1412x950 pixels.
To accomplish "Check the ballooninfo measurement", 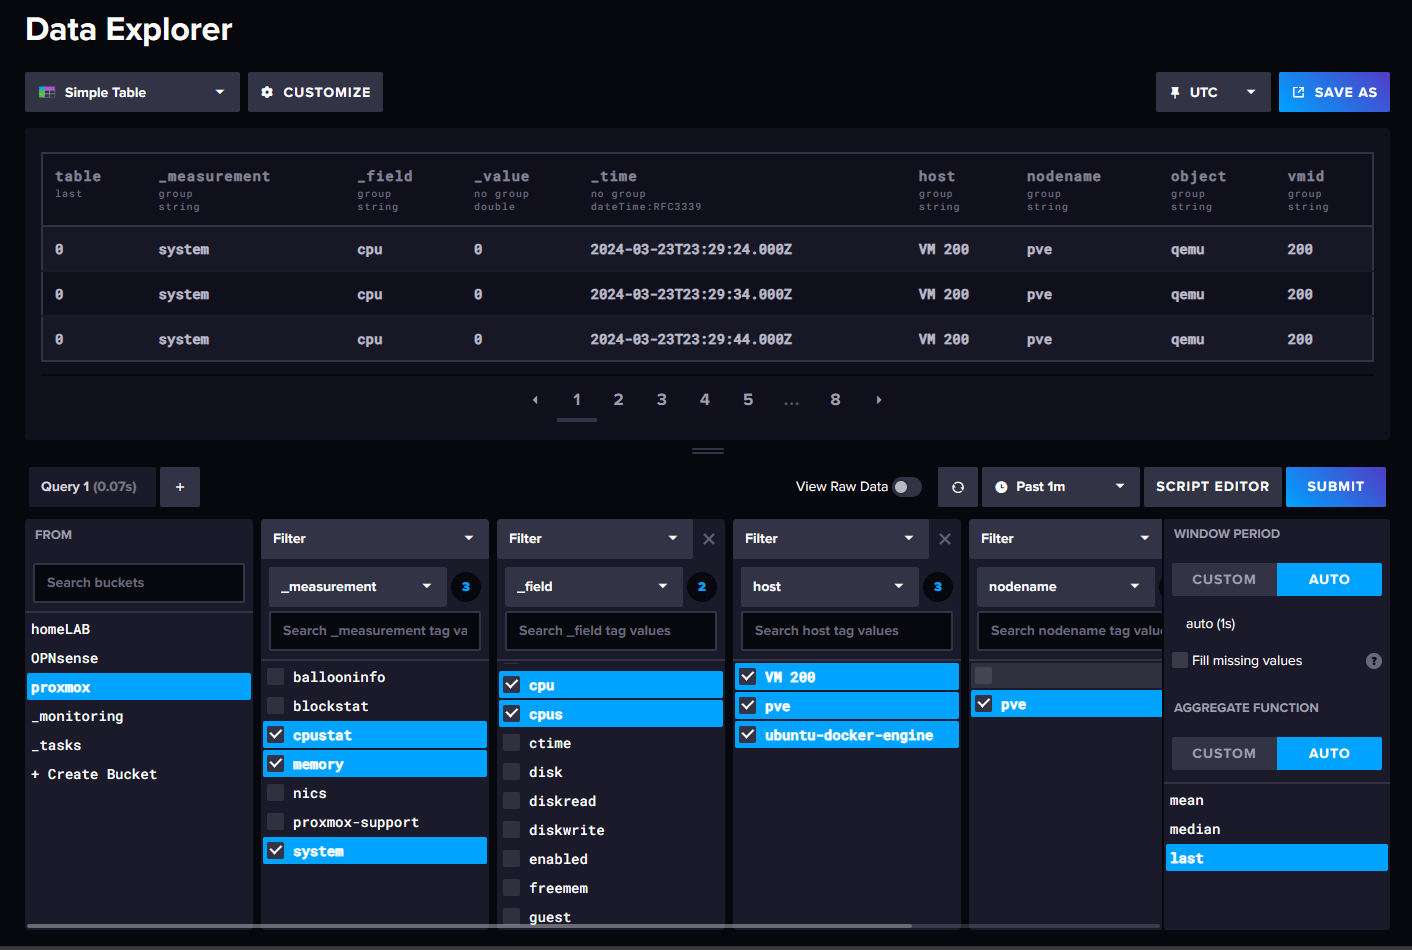I will point(276,677).
